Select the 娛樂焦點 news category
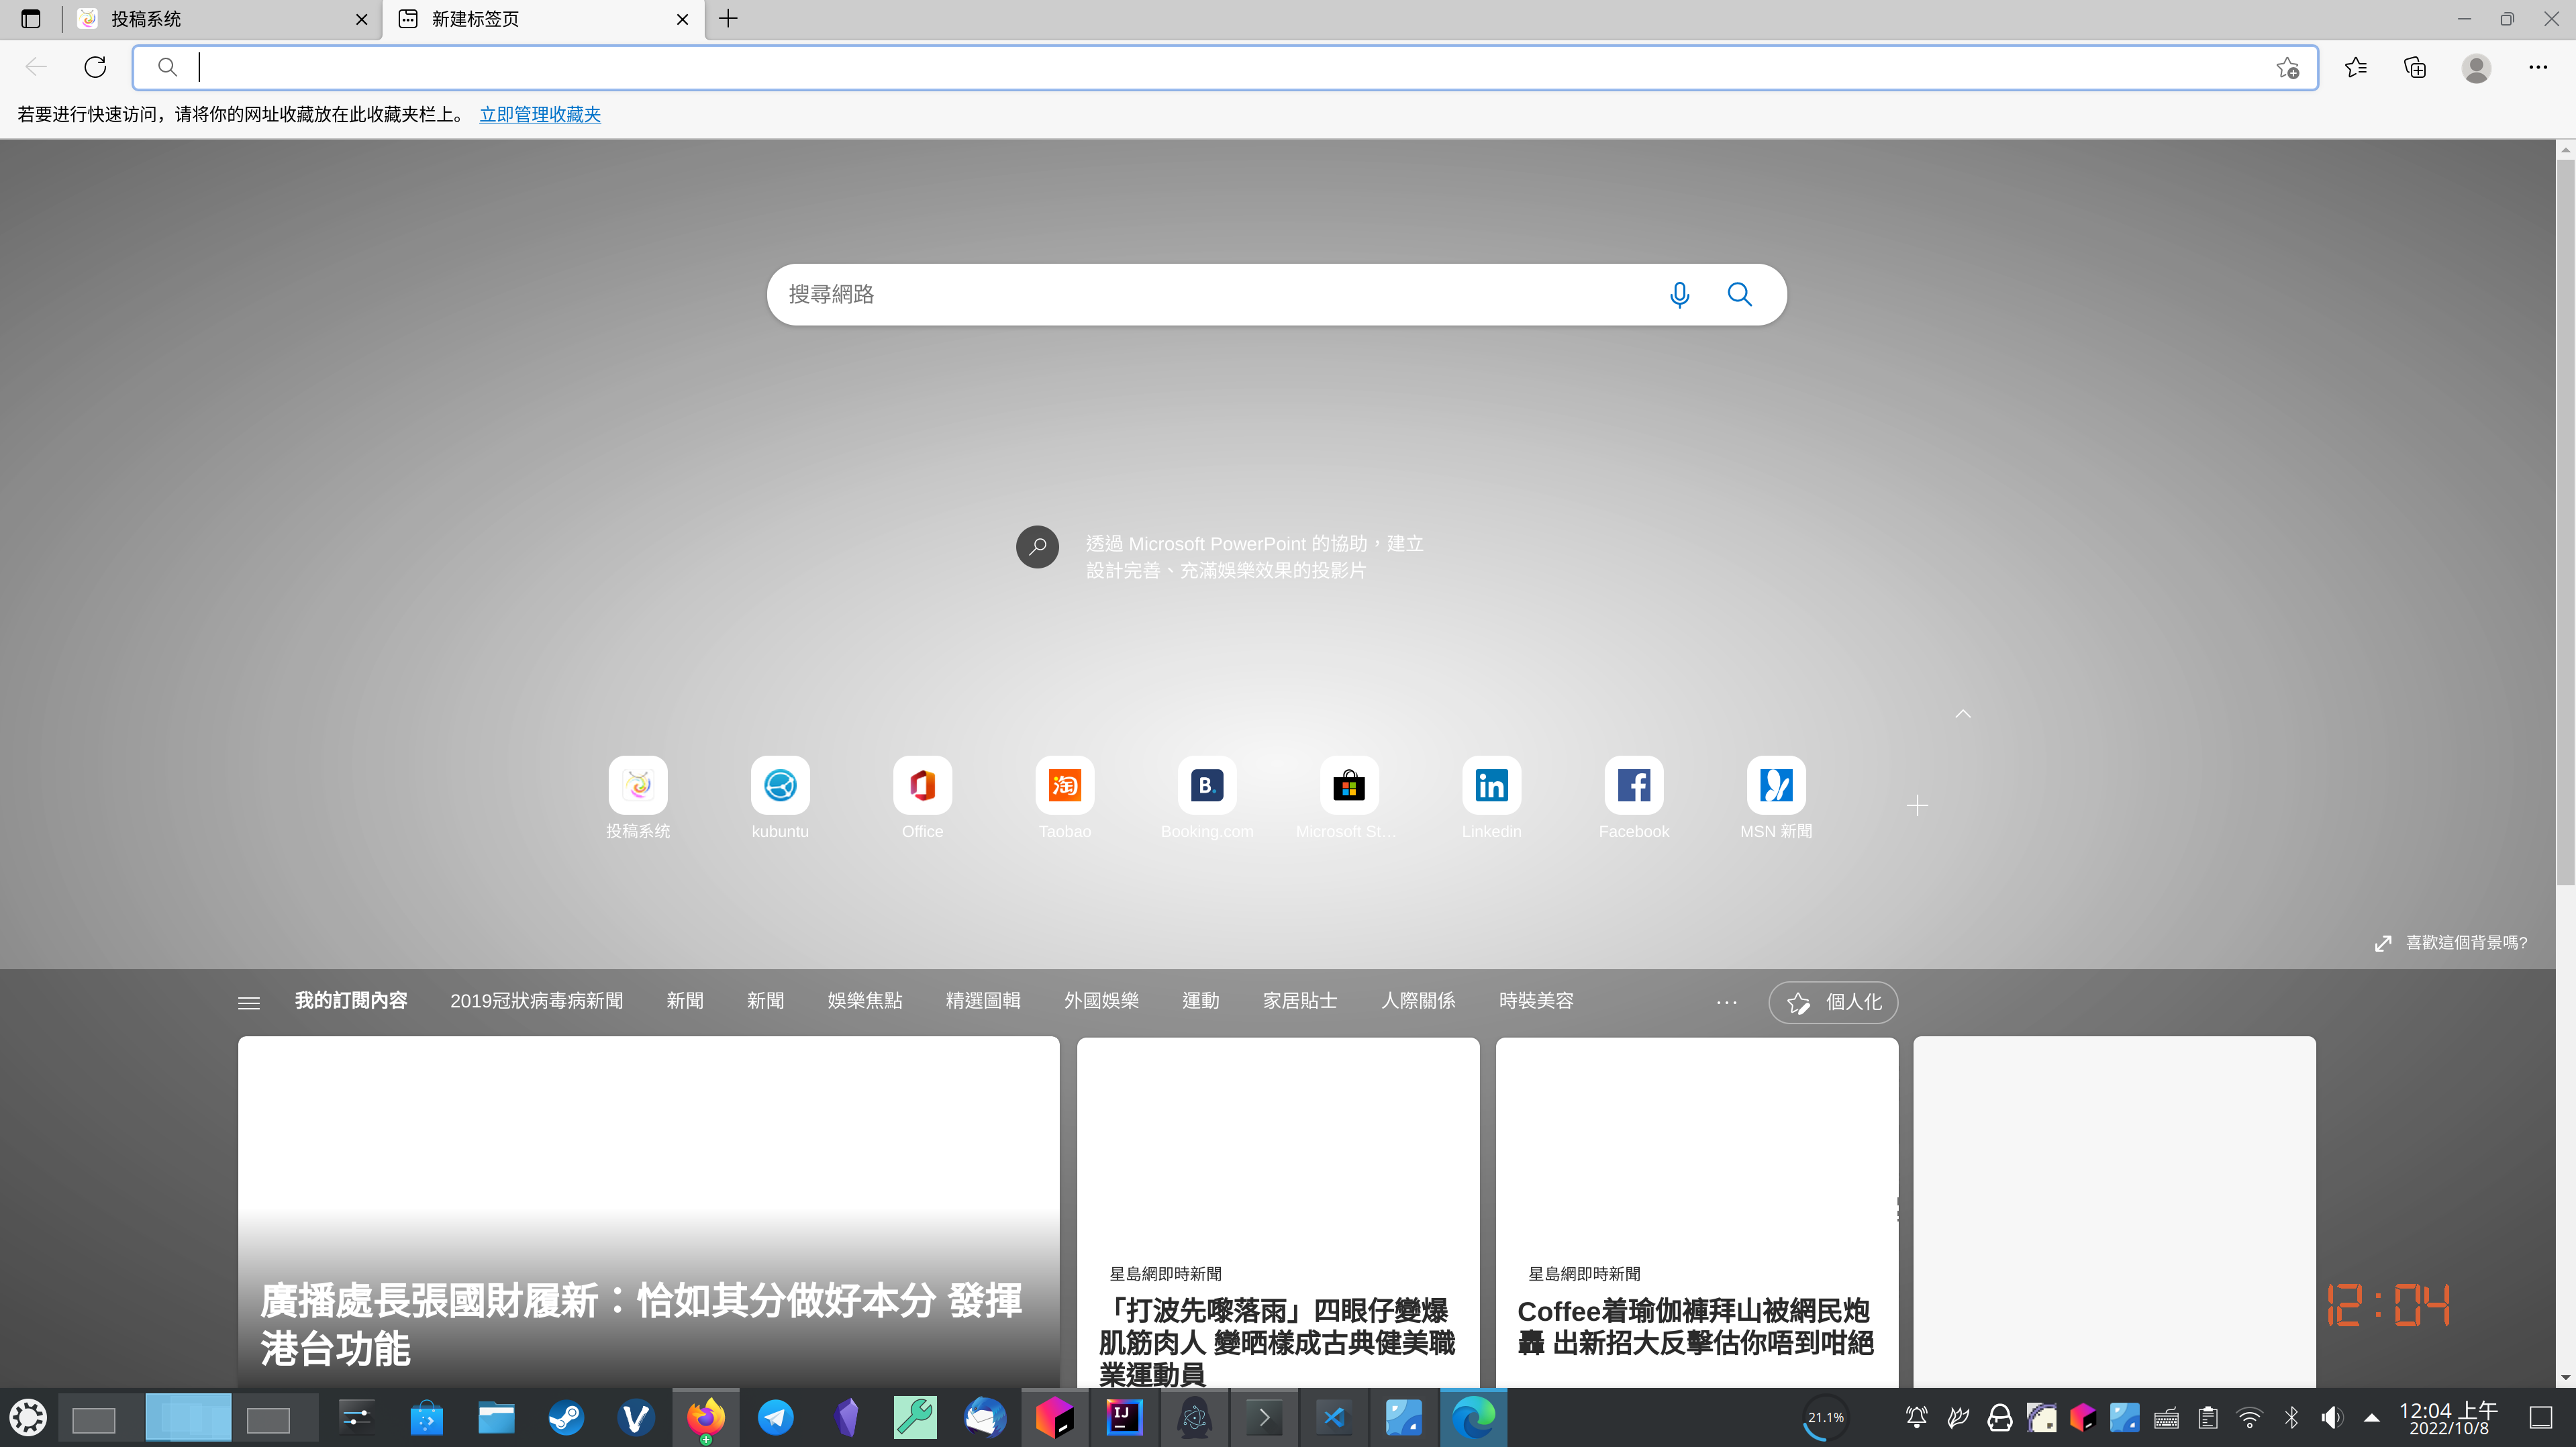Viewport: 2576px width, 1447px height. 864,1001
